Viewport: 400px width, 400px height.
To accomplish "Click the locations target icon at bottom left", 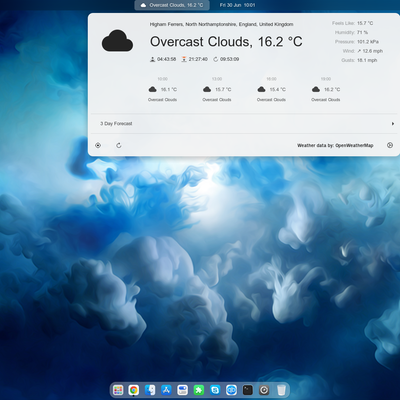I will coord(98,145).
